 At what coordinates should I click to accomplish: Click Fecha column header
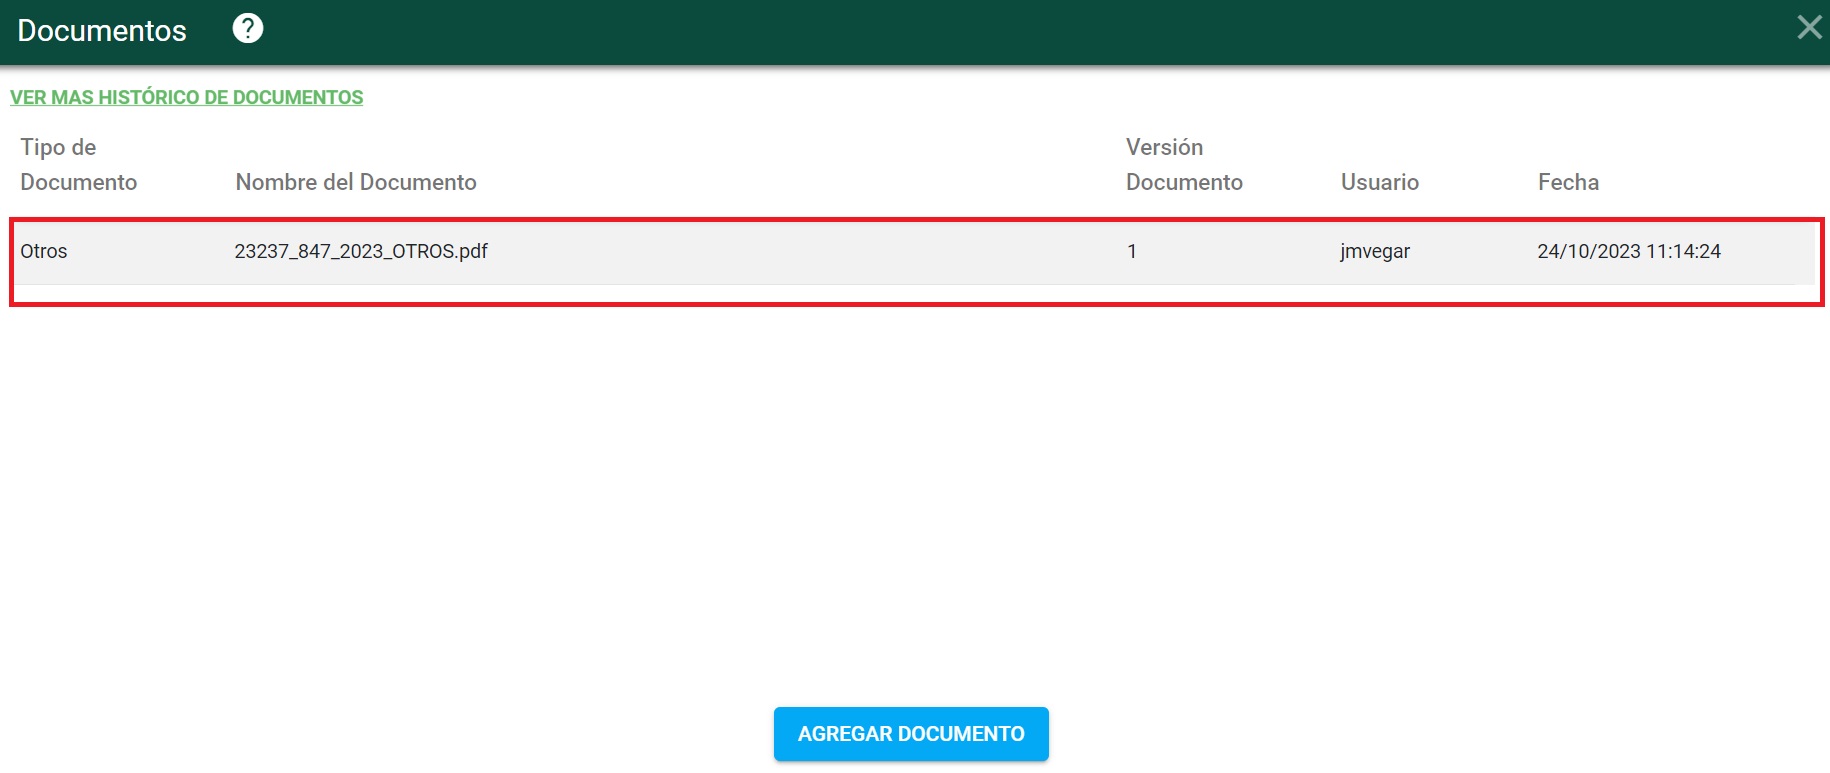(x=1568, y=182)
